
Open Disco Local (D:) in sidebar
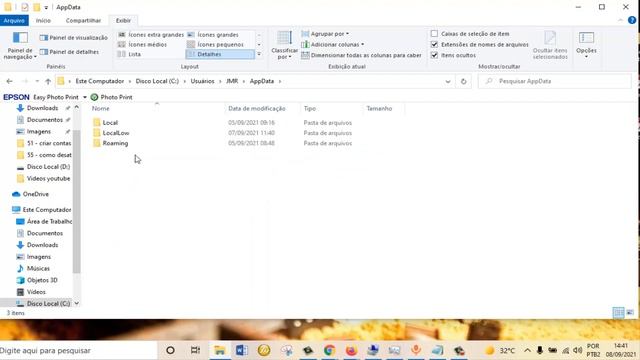(48, 167)
